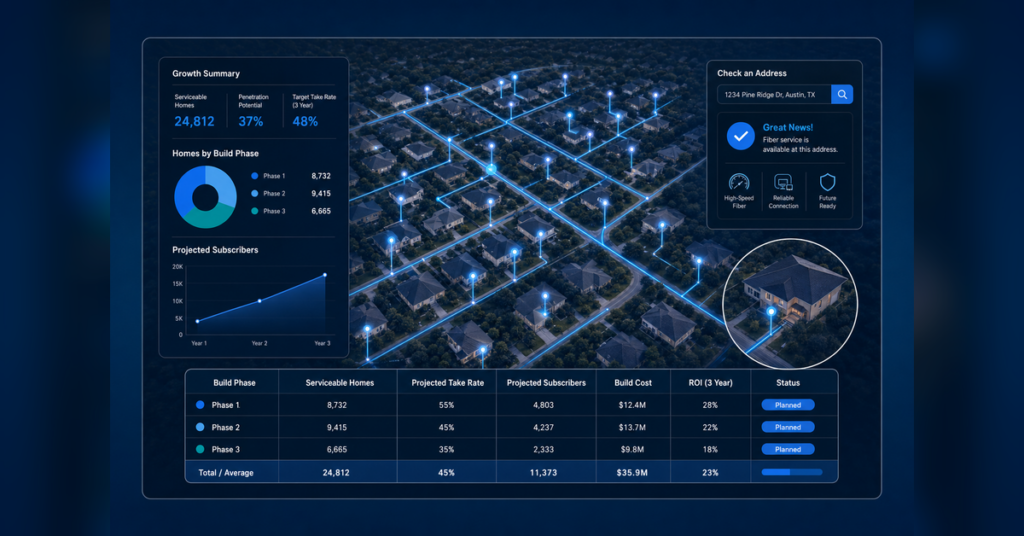Click the 4,237 projected subscribers cell
Screen dimensions: 1024x536
pos(543,427)
